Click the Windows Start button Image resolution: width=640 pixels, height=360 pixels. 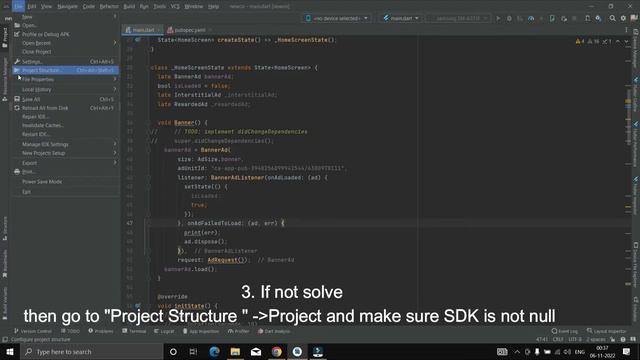pos(10,351)
